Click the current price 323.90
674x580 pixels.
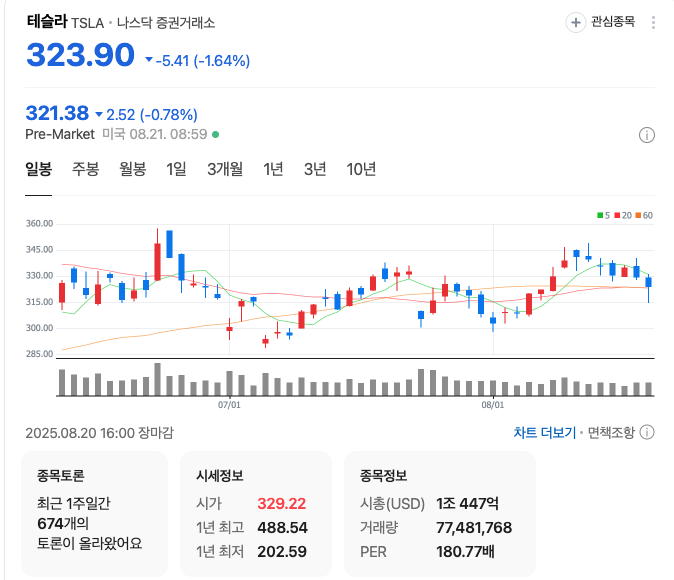coord(80,55)
